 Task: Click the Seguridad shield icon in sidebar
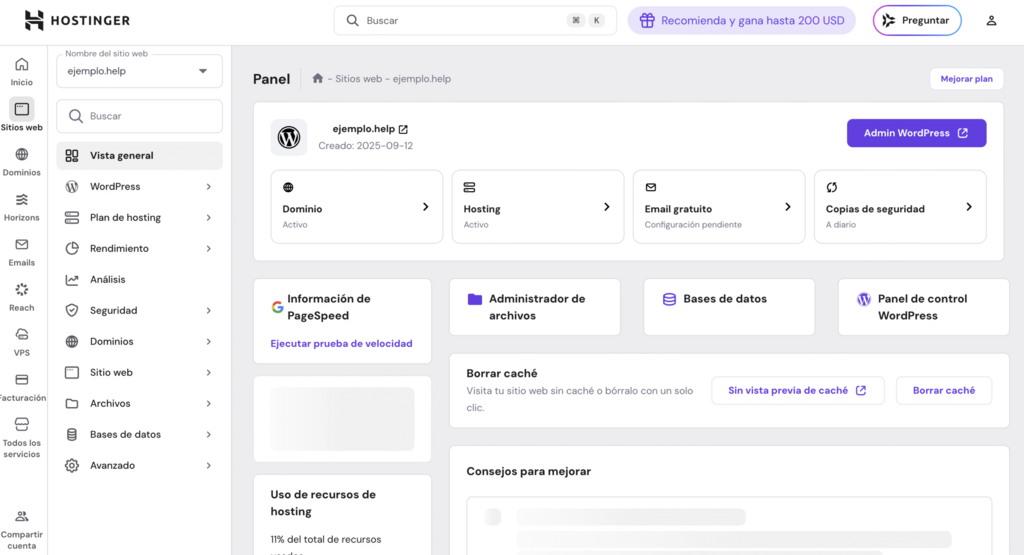click(72, 310)
